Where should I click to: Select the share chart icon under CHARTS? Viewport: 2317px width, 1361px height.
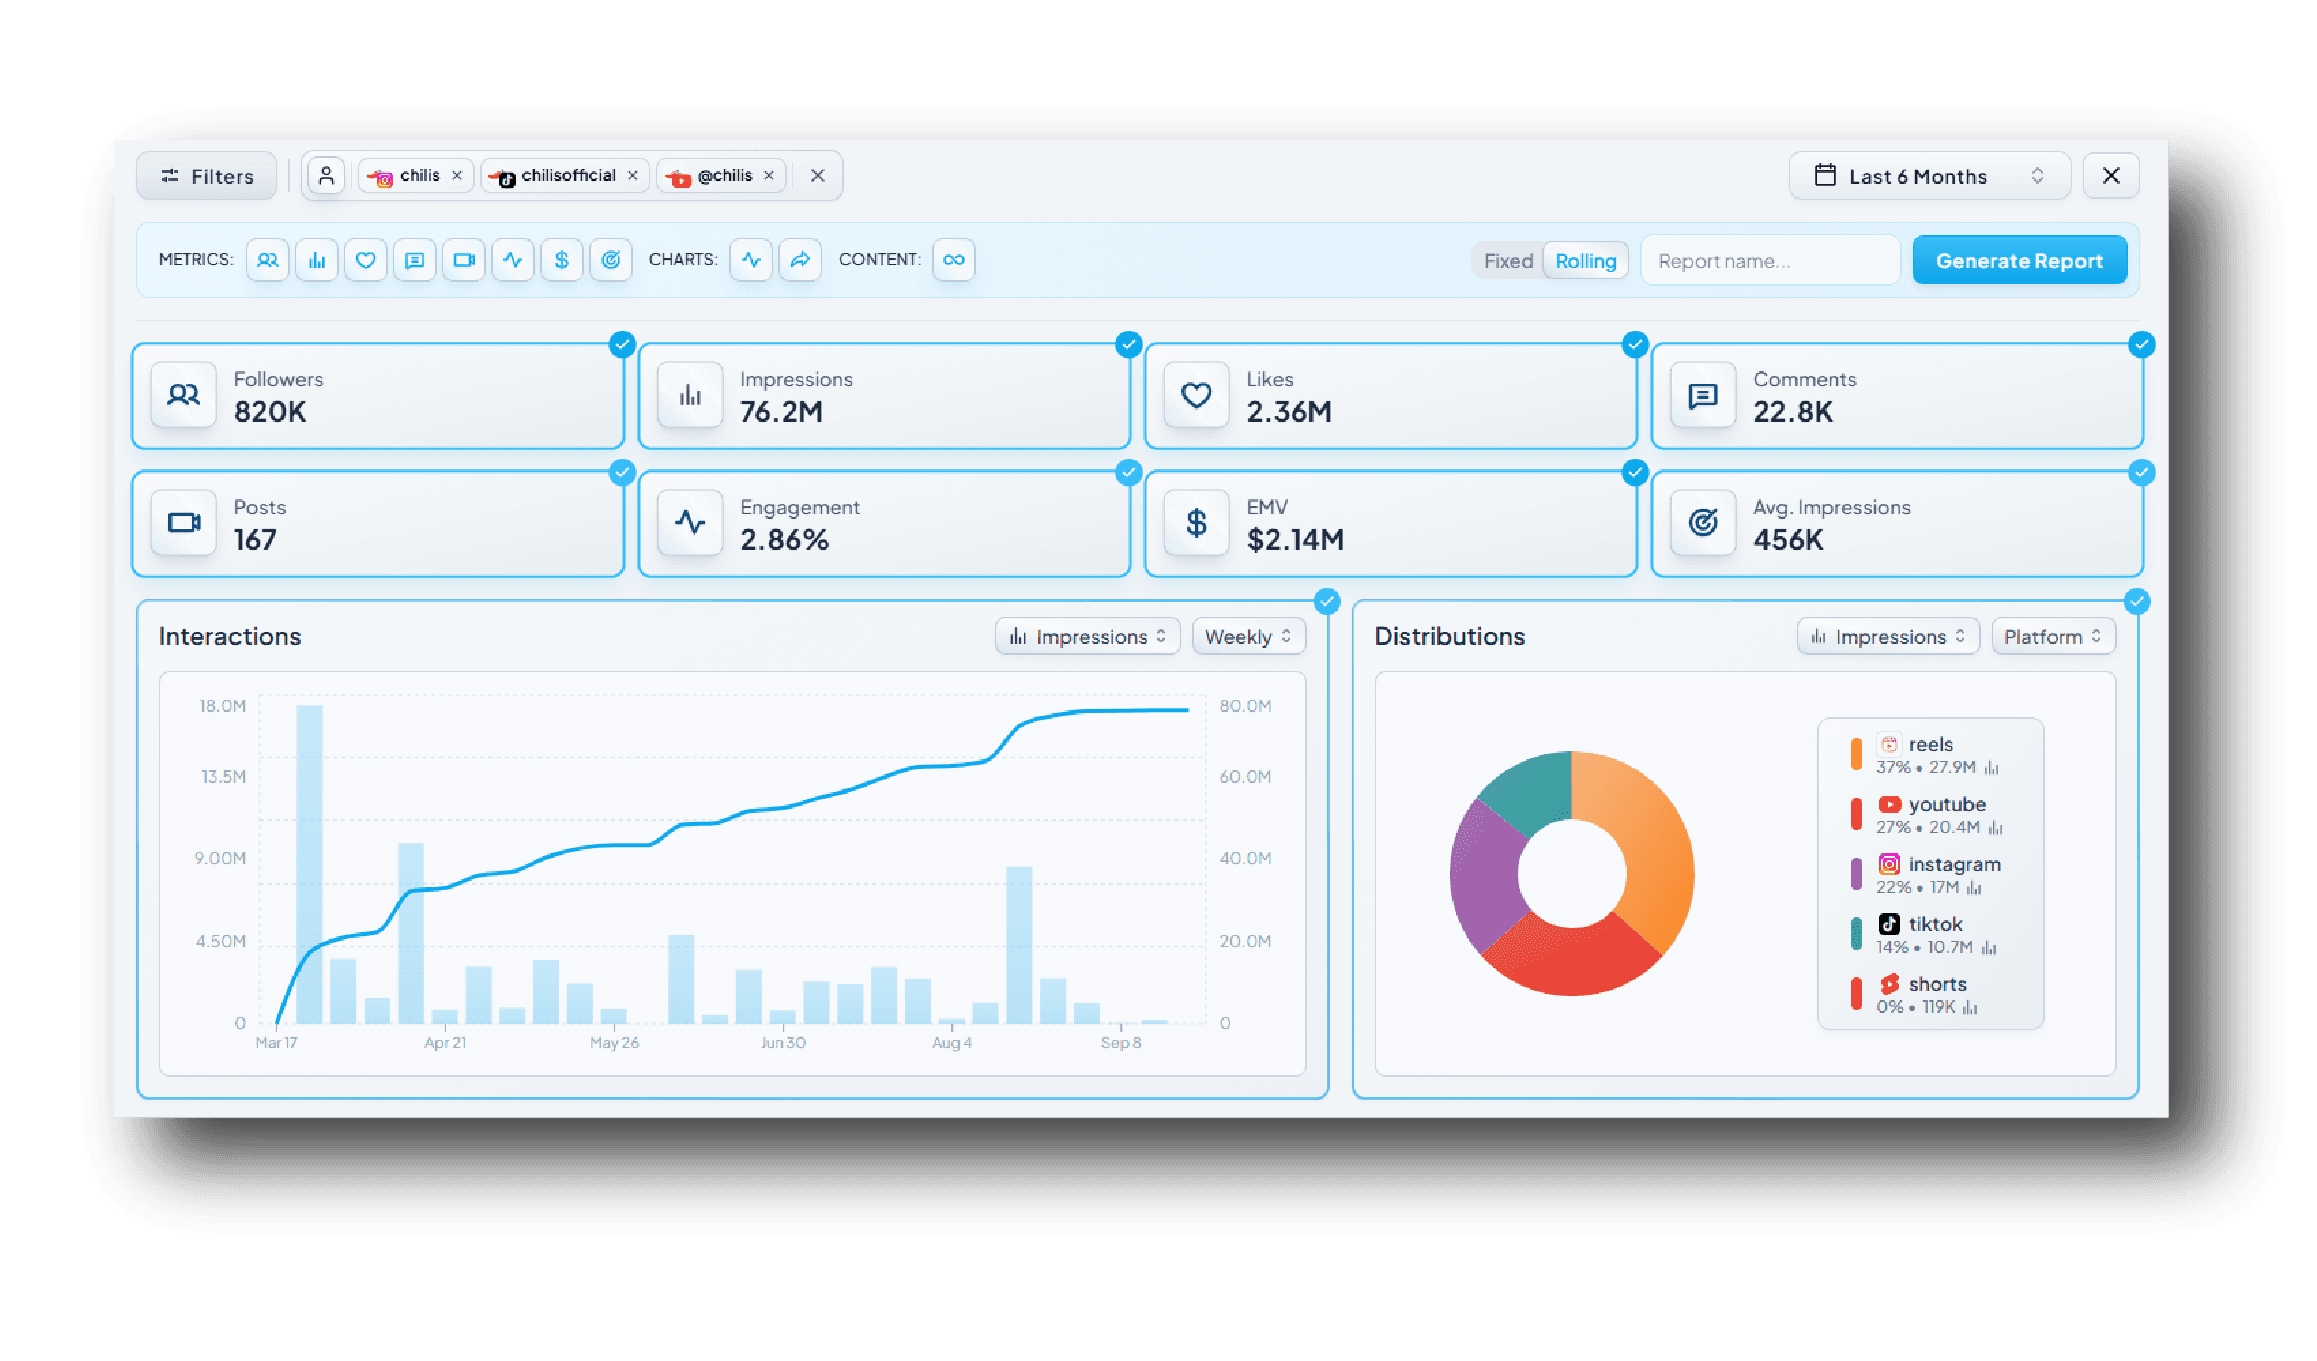click(x=800, y=260)
